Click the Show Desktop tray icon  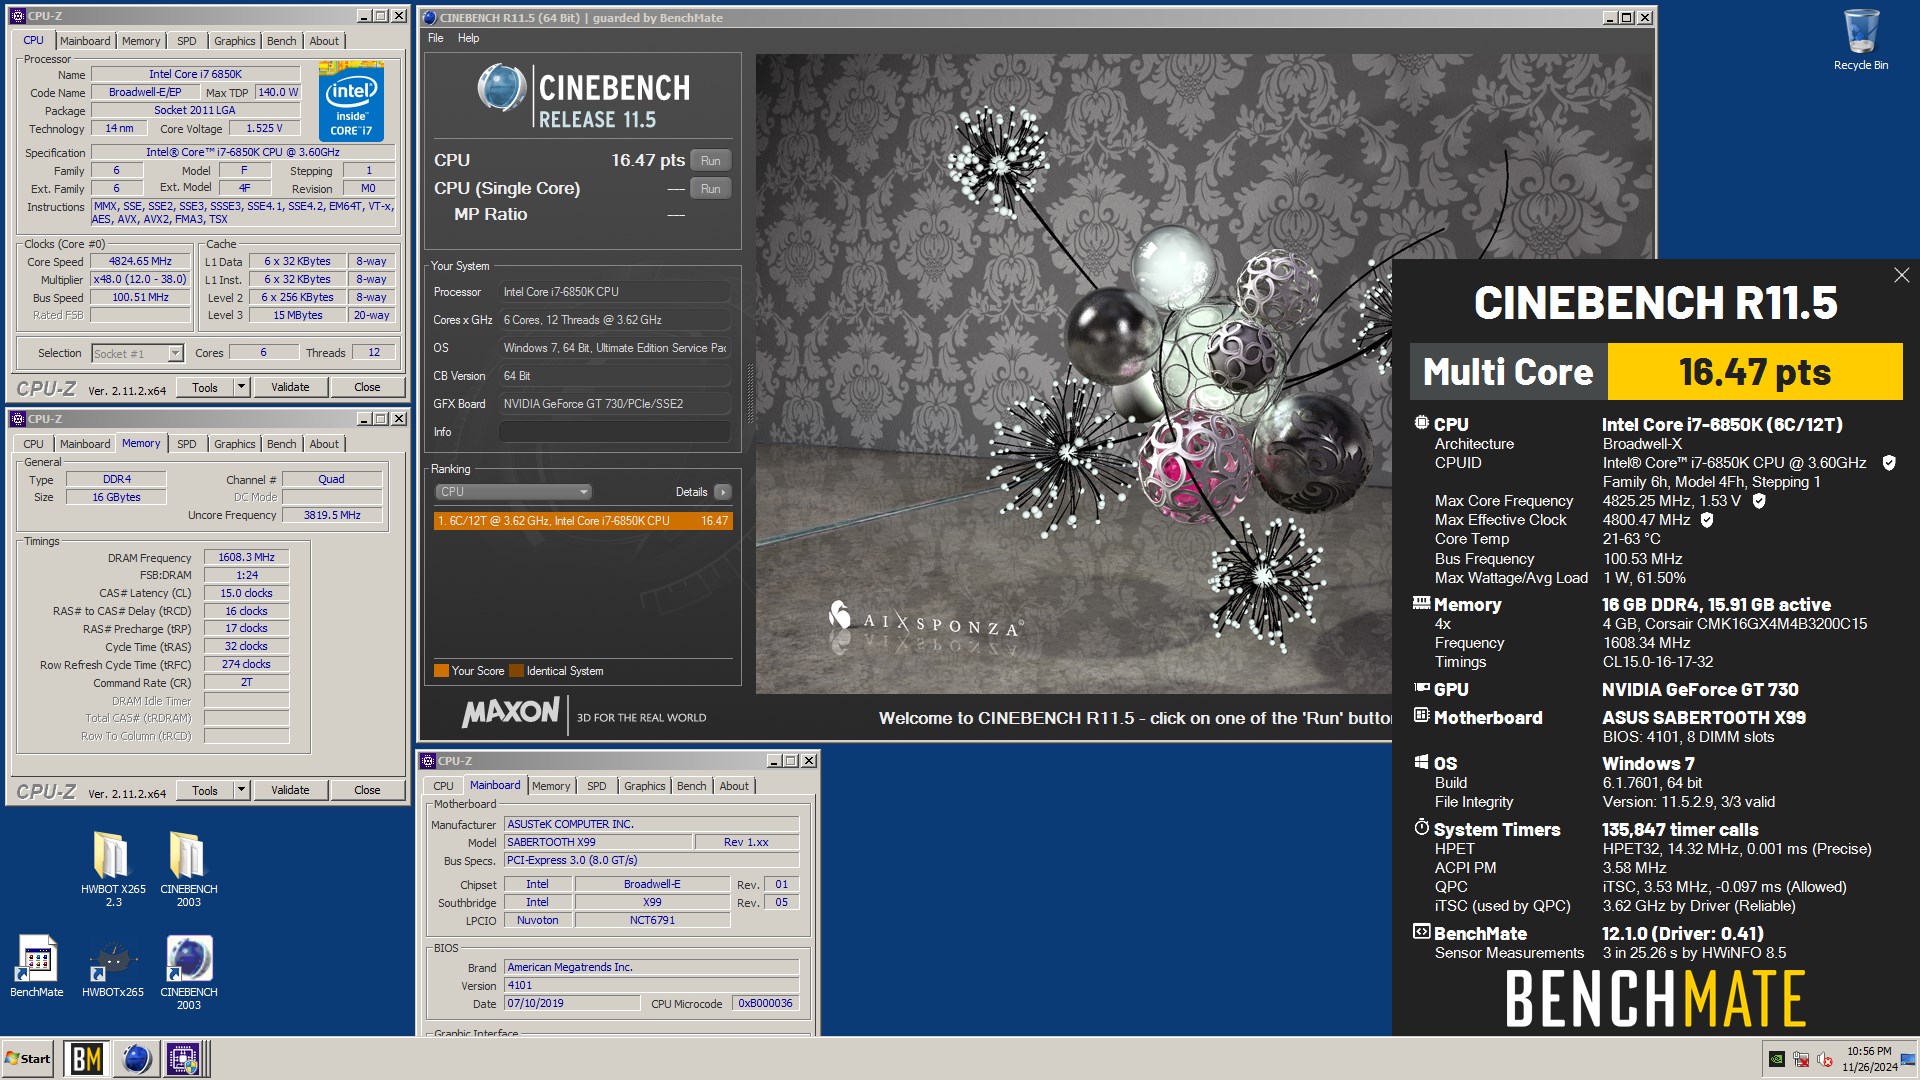pos(1908,1059)
